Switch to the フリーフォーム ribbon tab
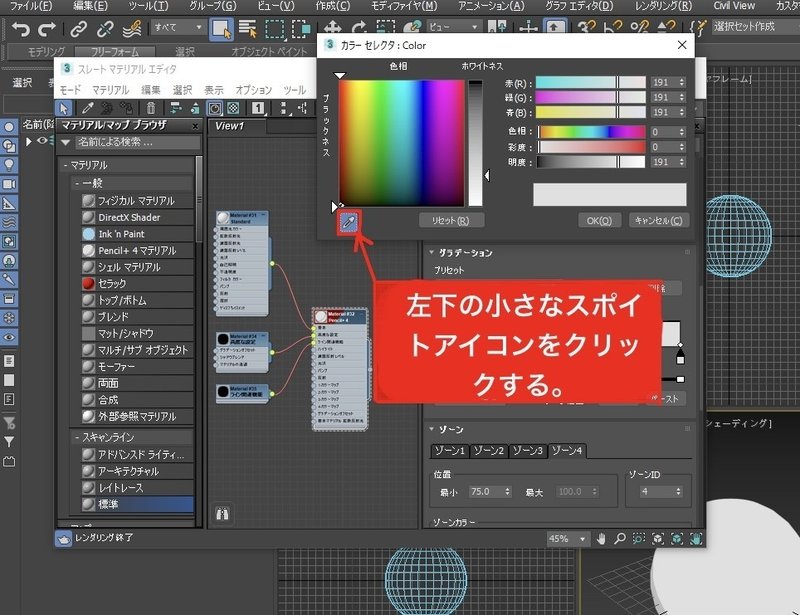800x615 pixels. 115,52
